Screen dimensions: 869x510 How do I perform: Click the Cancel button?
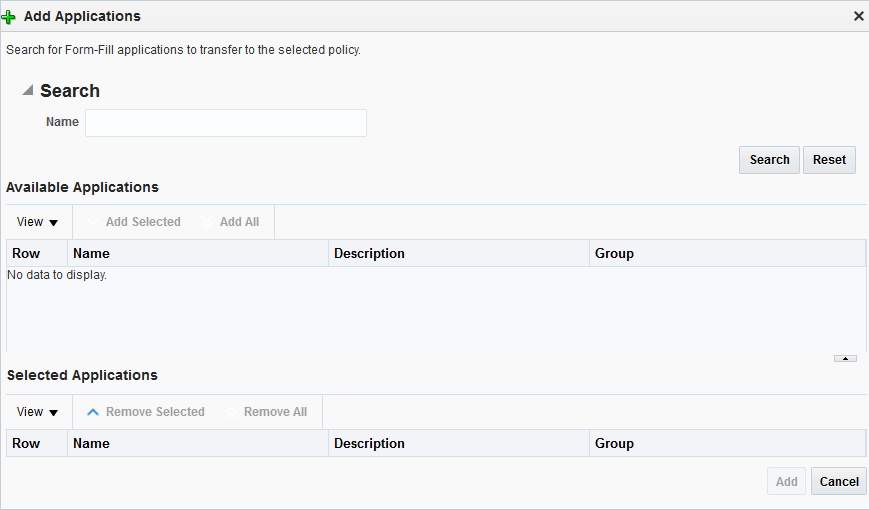pyautogui.click(x=839, y=481)
